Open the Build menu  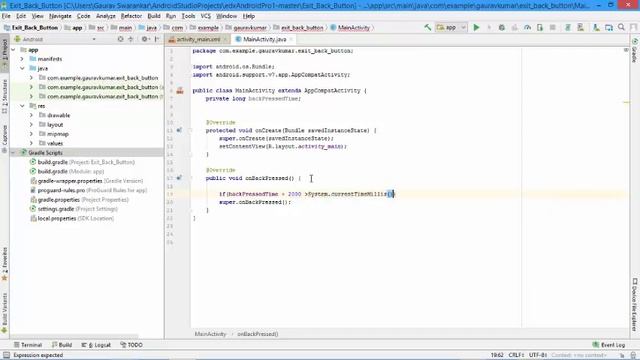(154, 16)
